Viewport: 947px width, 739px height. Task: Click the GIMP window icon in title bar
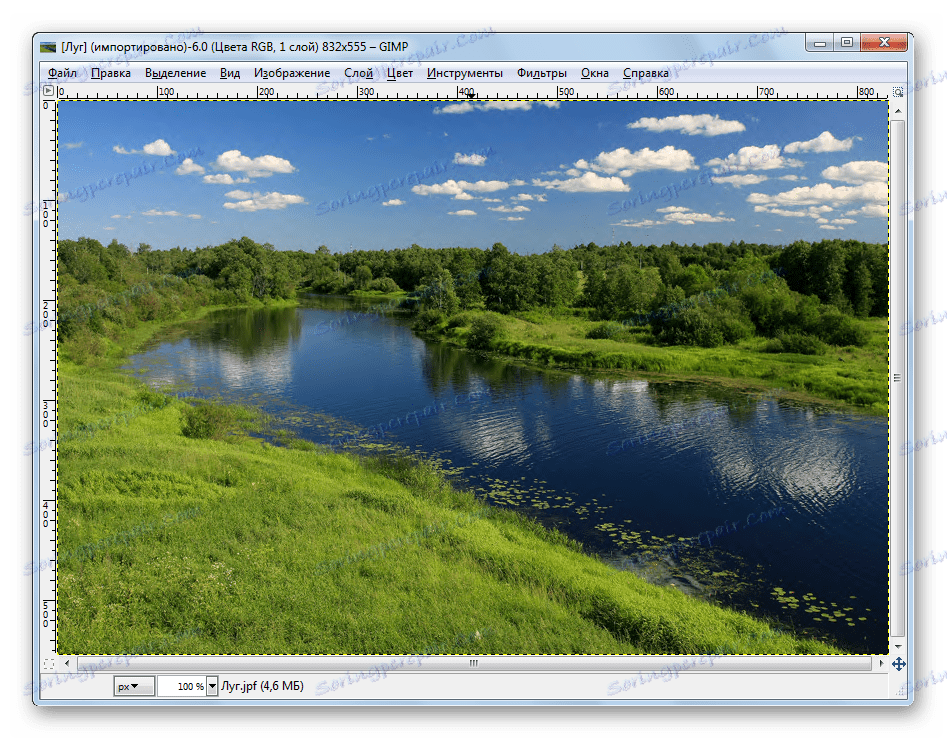click(48, 47)
